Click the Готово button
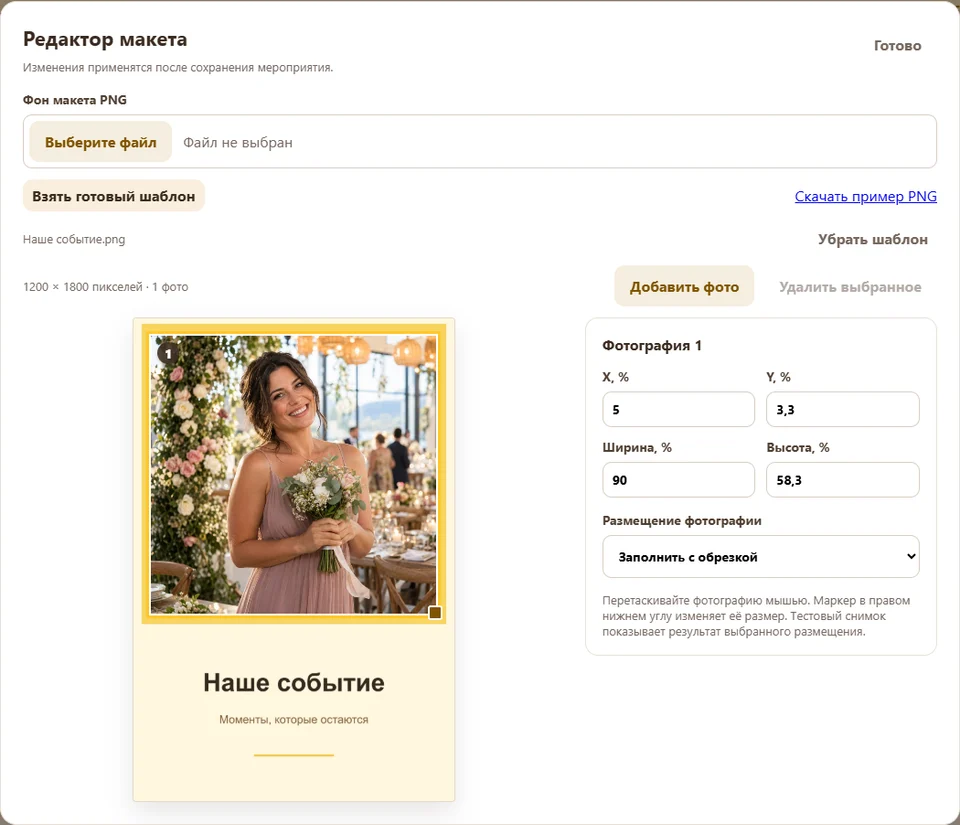This screenshot has height=825, width=960. coord(897,46)
